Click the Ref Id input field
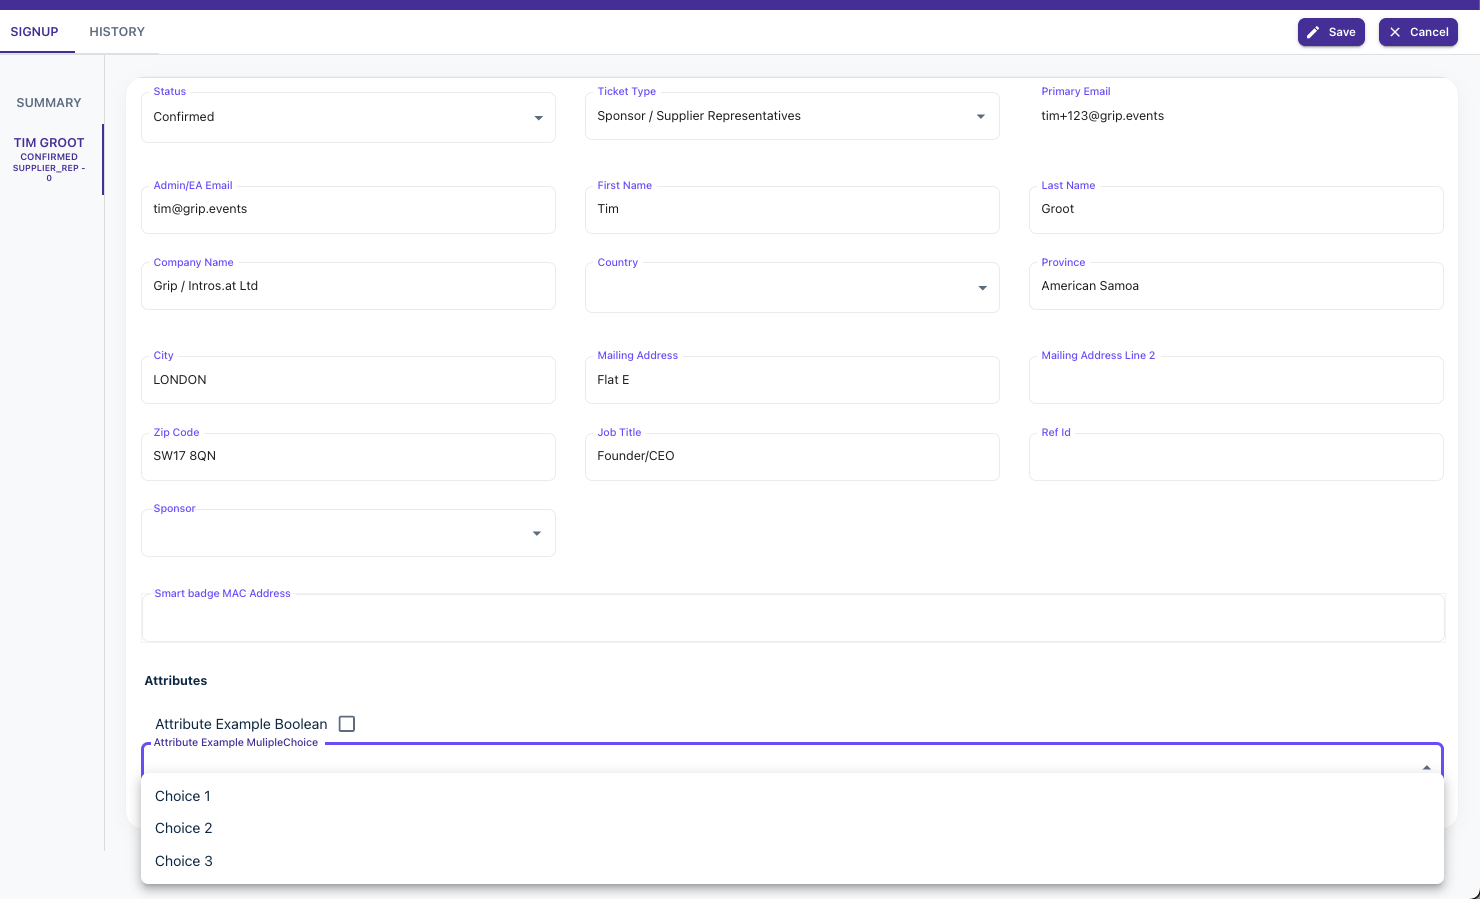Viewport: 1480px width, 899px height. (1236, 457)
